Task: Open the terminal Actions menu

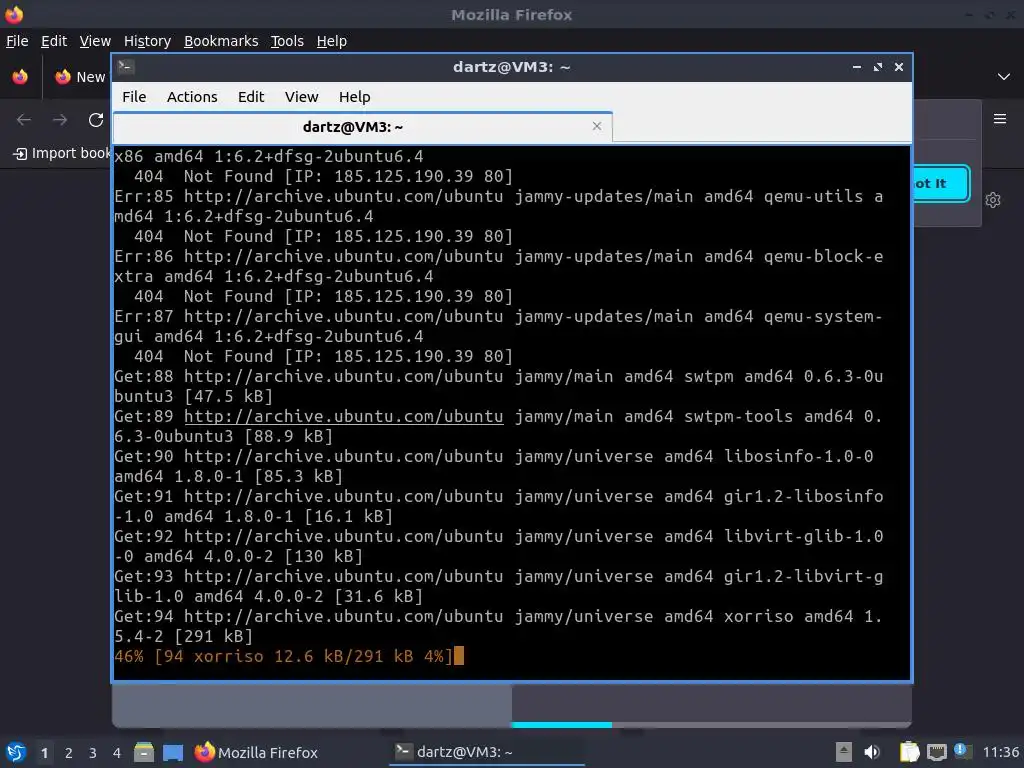Action: pos(192,97)
